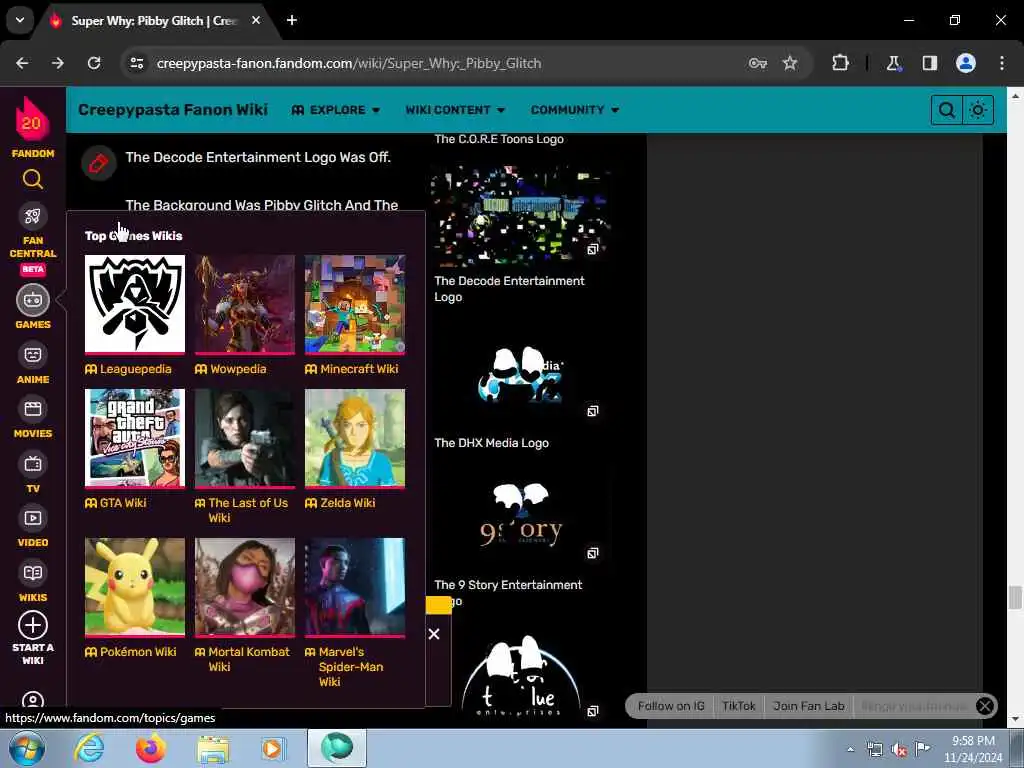Expand the Explore dropdown

(336, 110)
